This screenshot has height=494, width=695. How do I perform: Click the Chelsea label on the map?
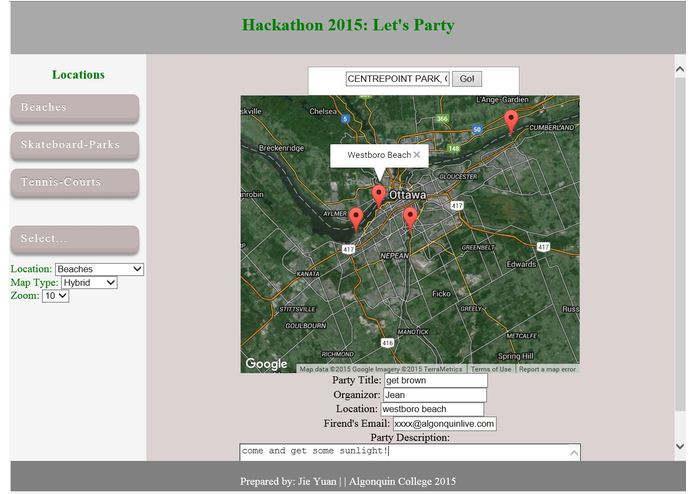323,112
